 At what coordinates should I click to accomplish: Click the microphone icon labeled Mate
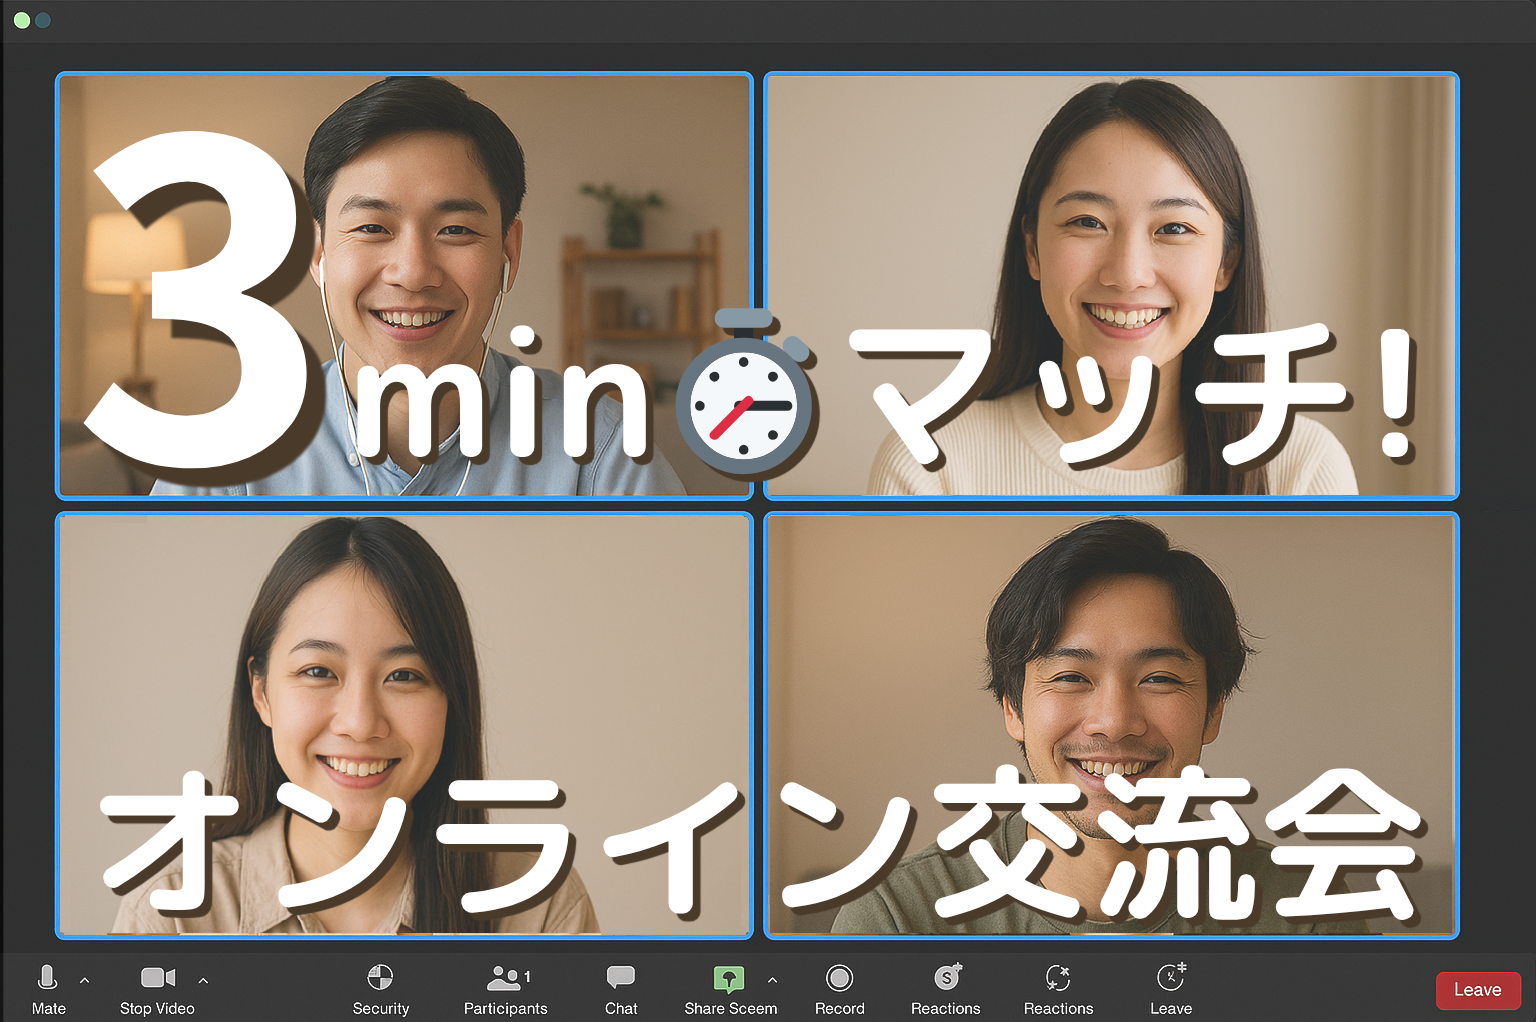tap(47, 978)
